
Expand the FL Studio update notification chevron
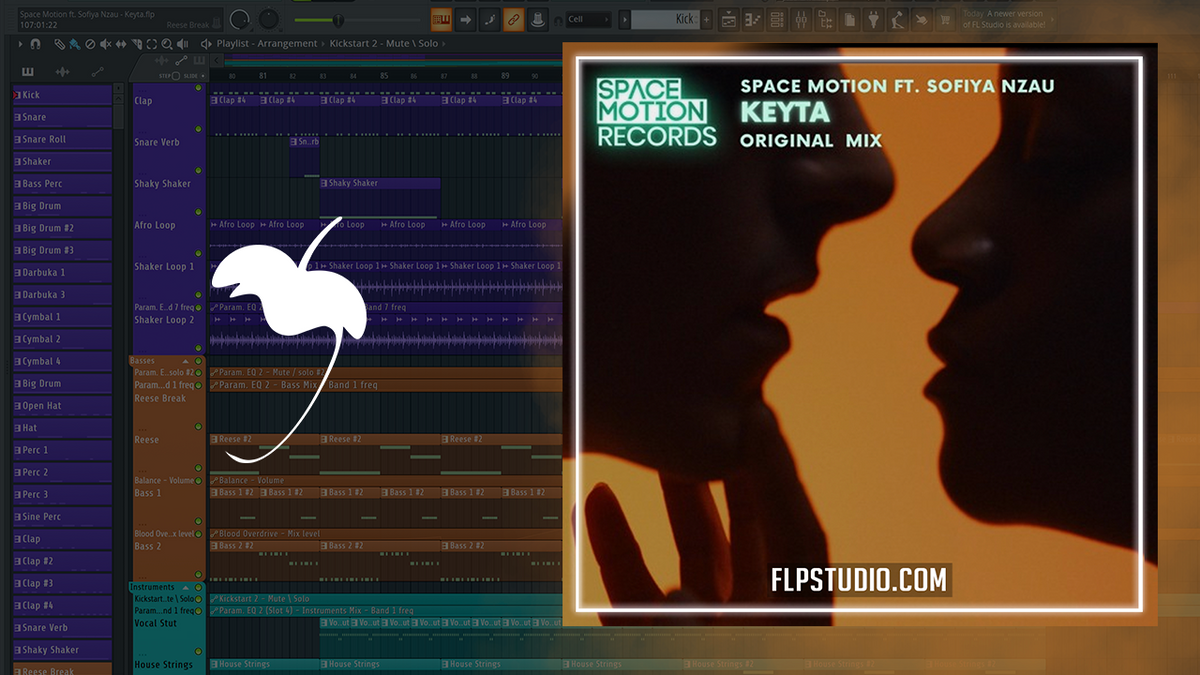pyautogui.click(x=1052, y=17)
